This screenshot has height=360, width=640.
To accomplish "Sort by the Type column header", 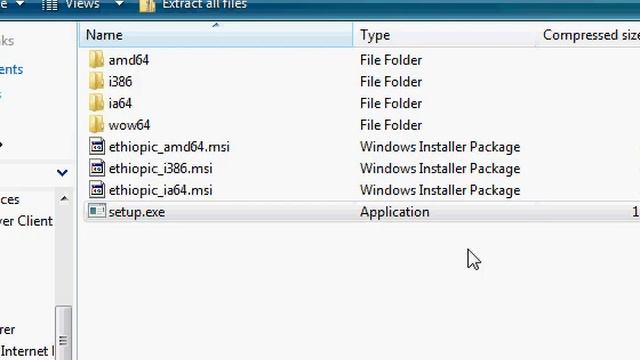I will 444,35.
